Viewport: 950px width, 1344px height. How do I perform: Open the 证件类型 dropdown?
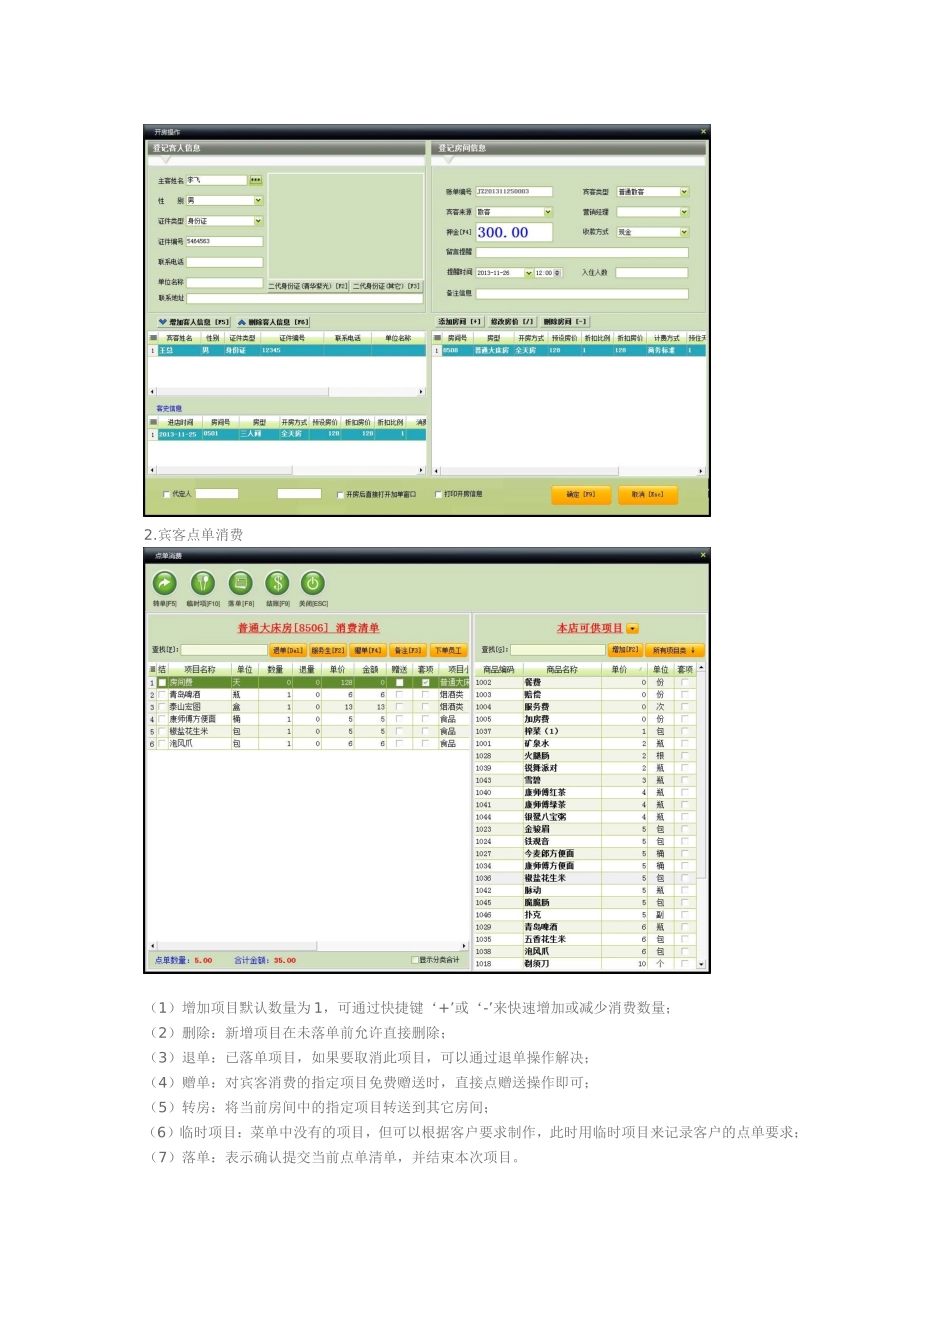(258, 221)
